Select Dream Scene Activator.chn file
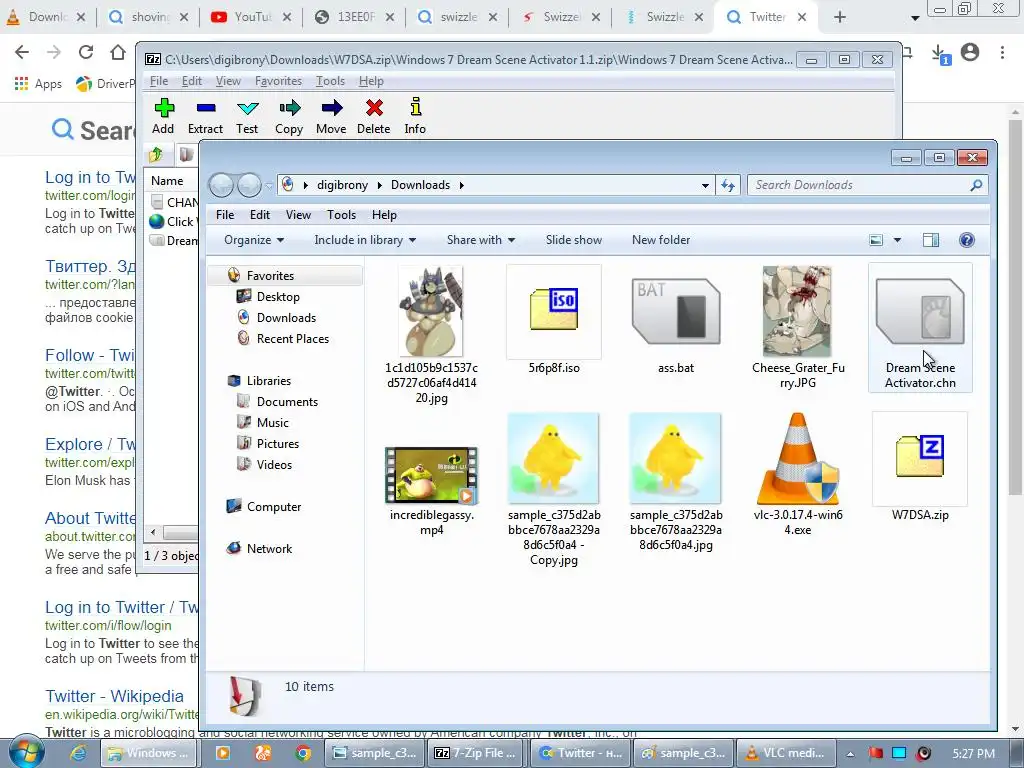The width and height of the screenshot is (1024, 768). click(x=920, y=328)
